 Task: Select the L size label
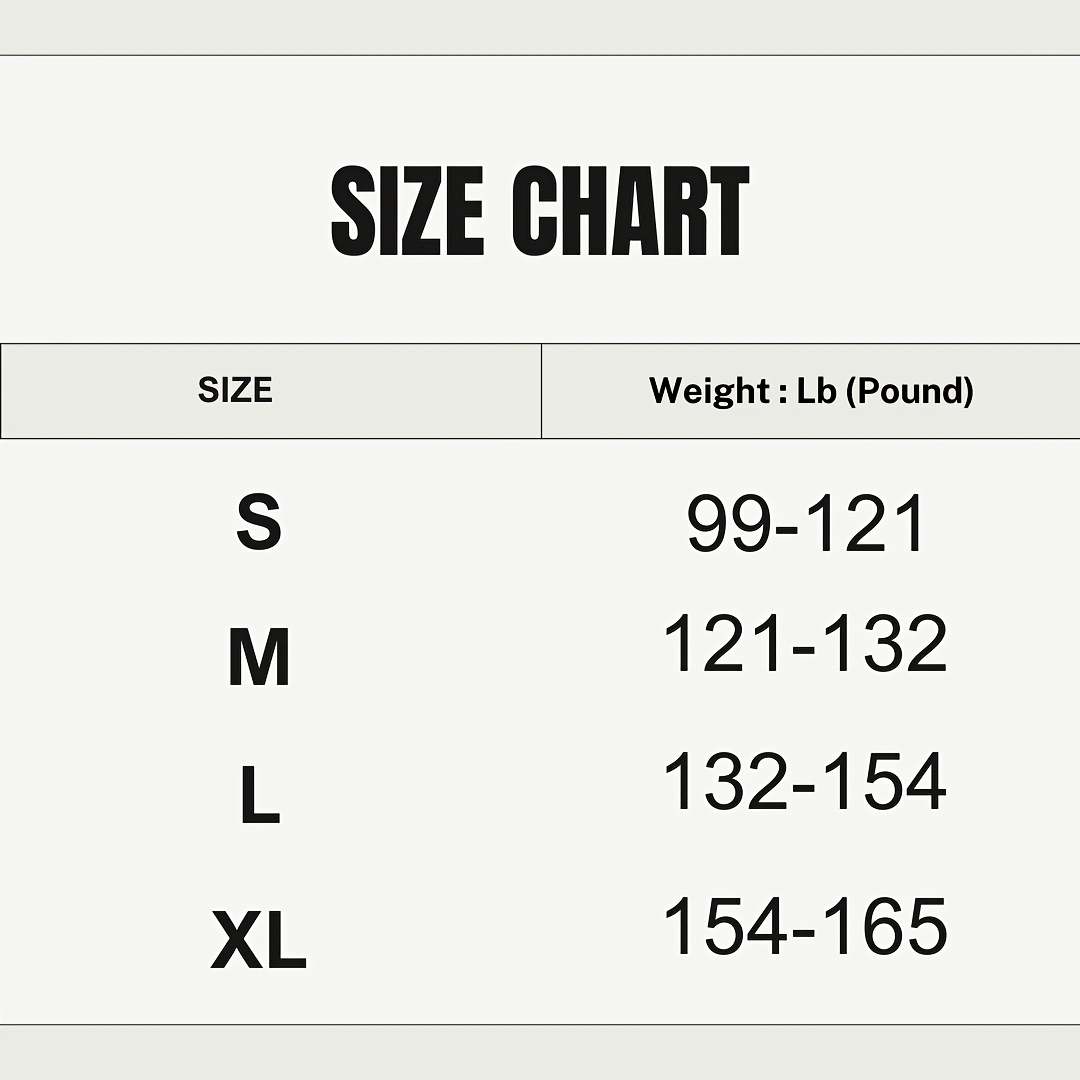click(x=259, y=796)
